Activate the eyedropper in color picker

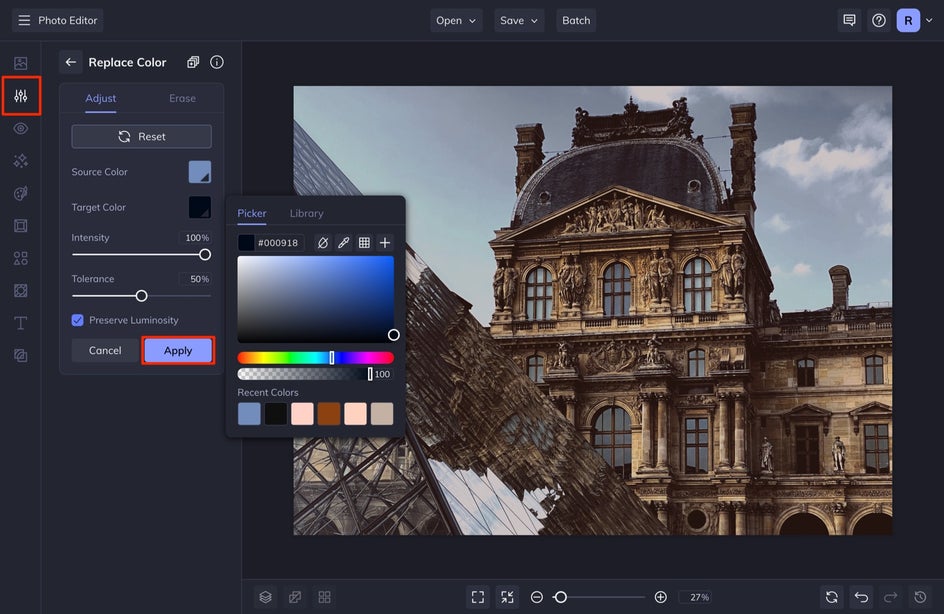[343, 243]
